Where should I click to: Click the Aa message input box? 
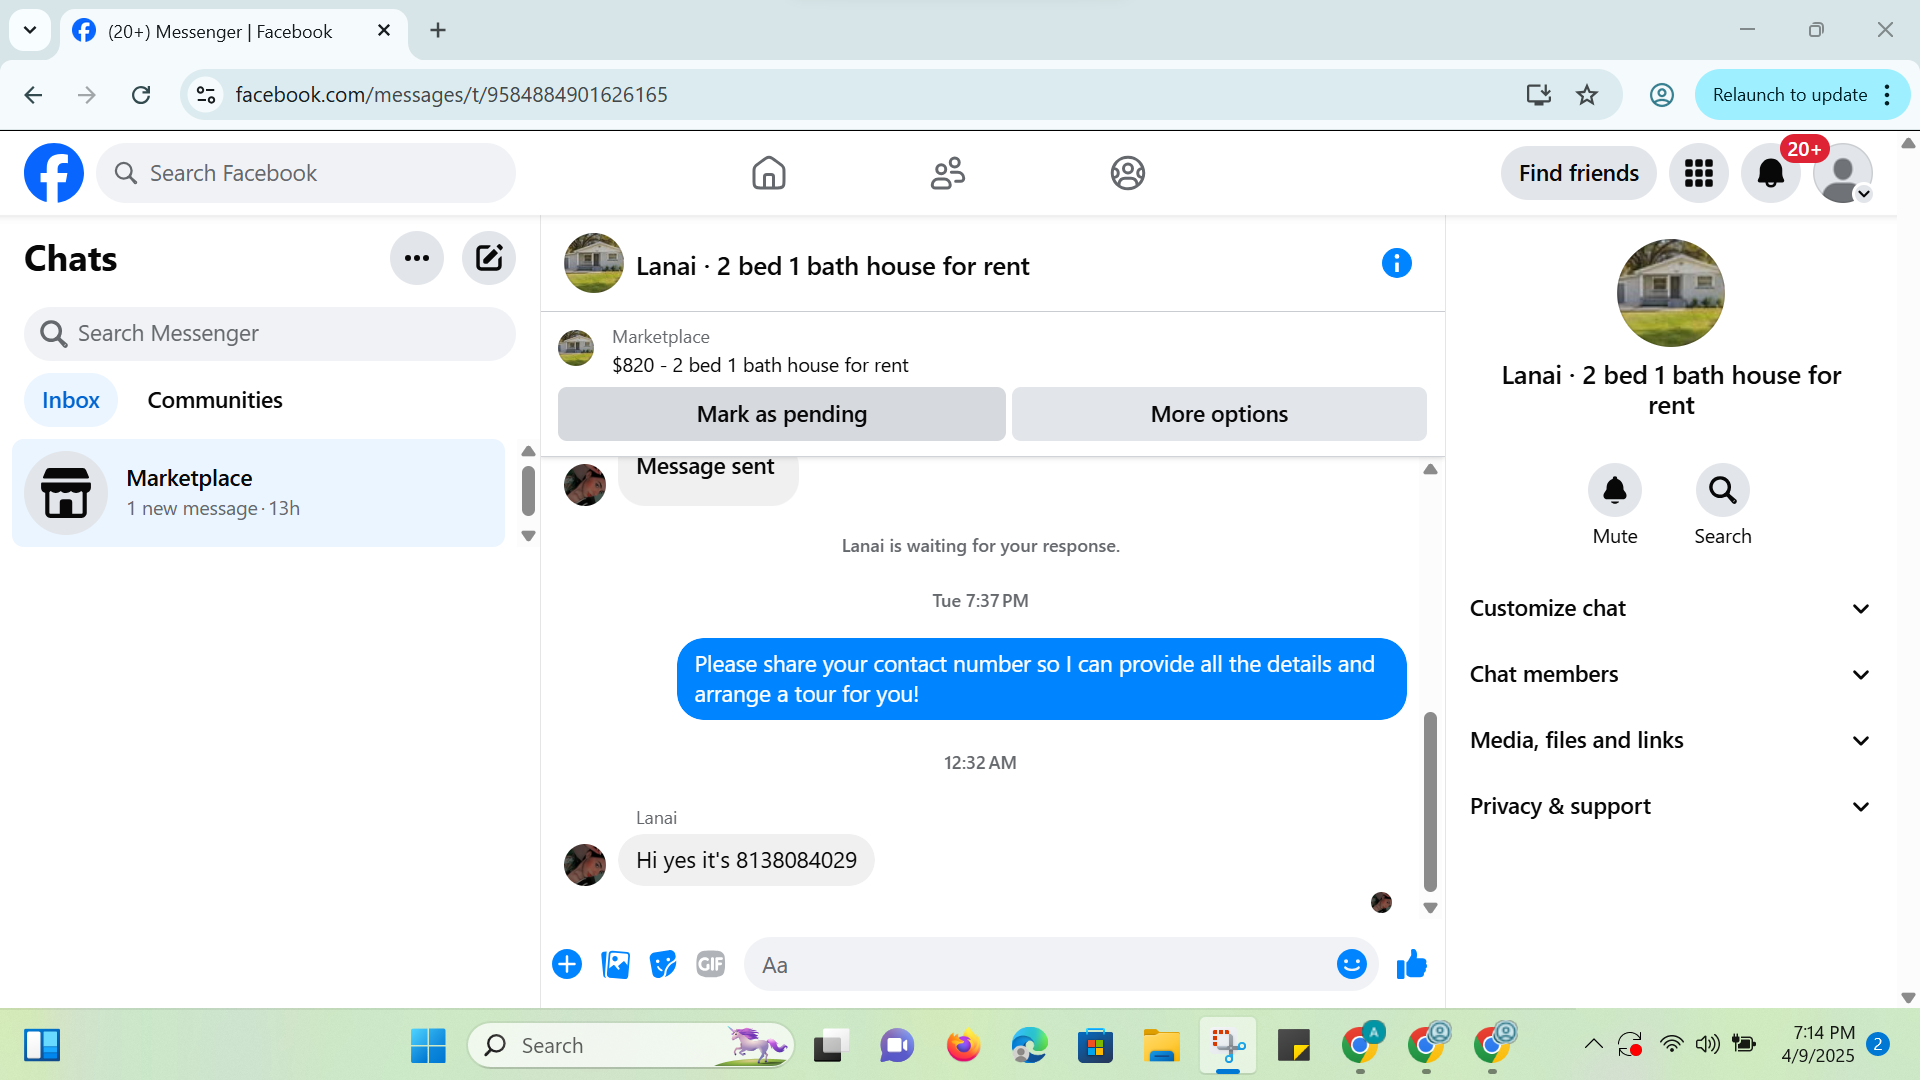click(x=1040, y=964)
